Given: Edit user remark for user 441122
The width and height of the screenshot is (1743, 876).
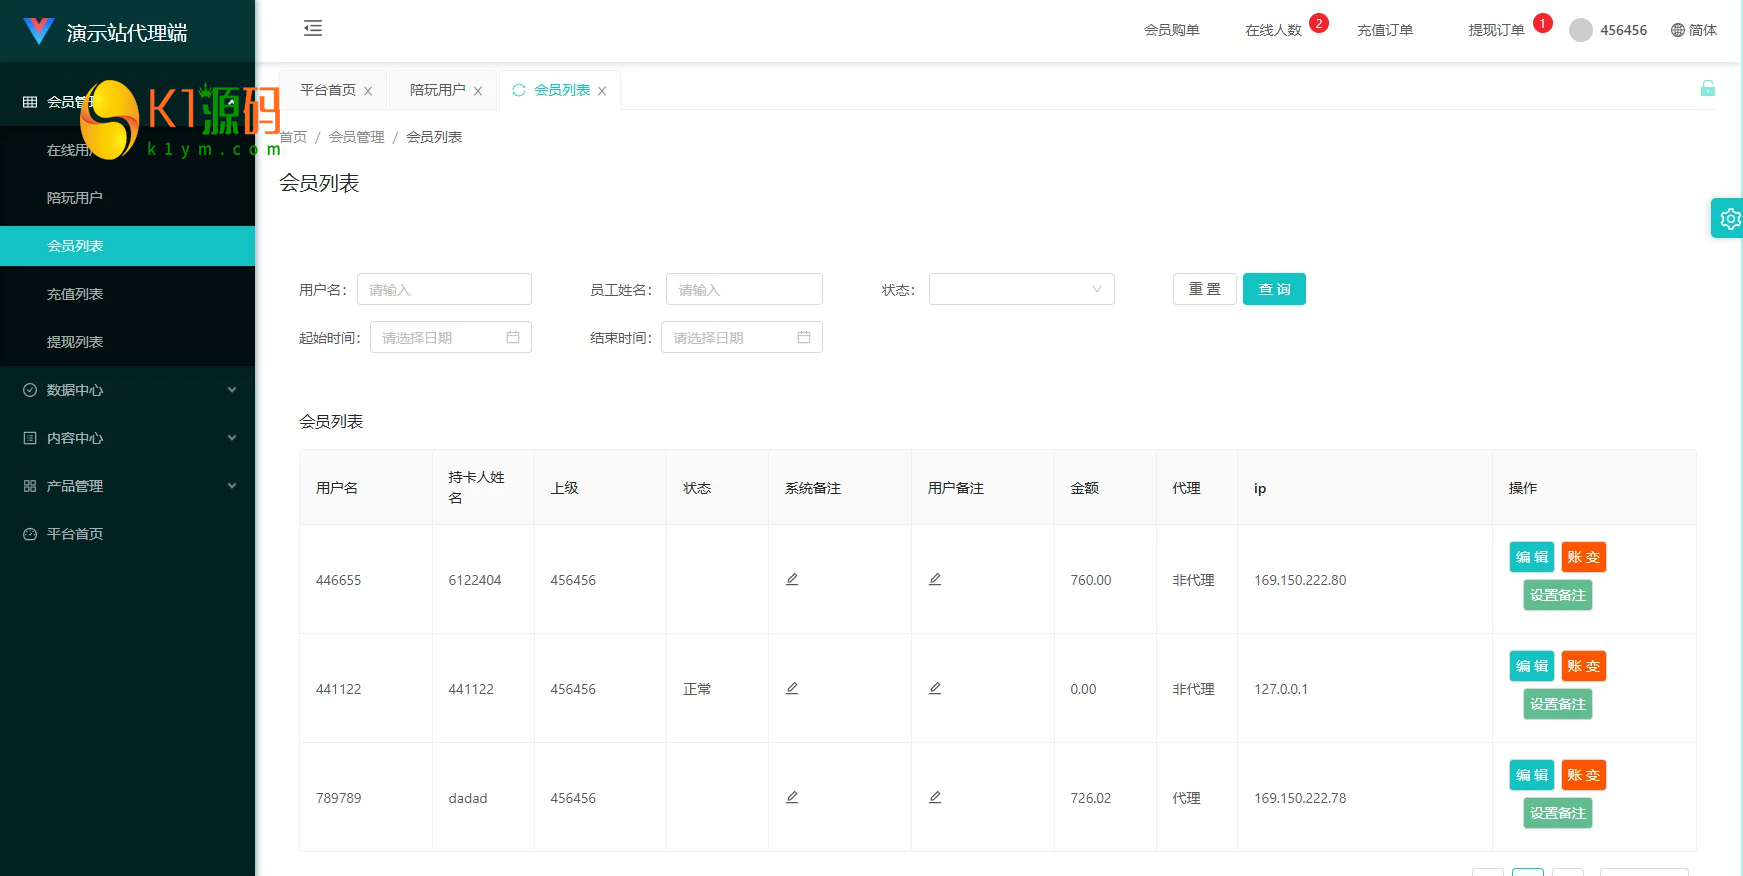Looking at the screenshot, I should coord(935,688).
